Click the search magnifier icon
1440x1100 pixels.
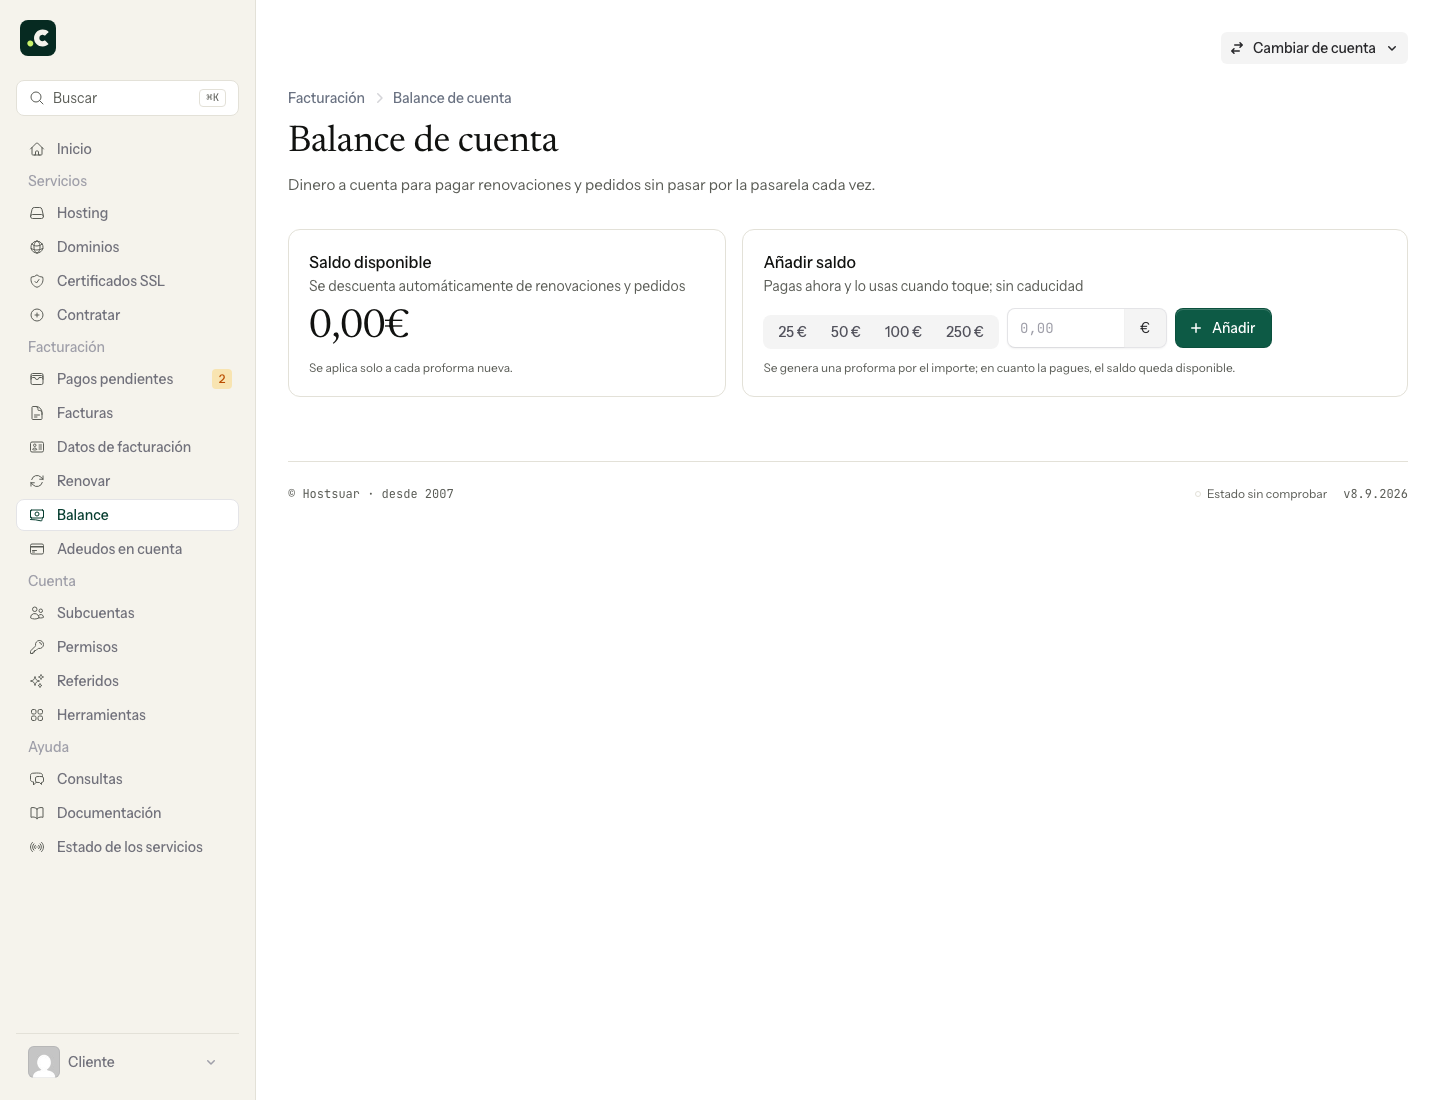[37, 98]
